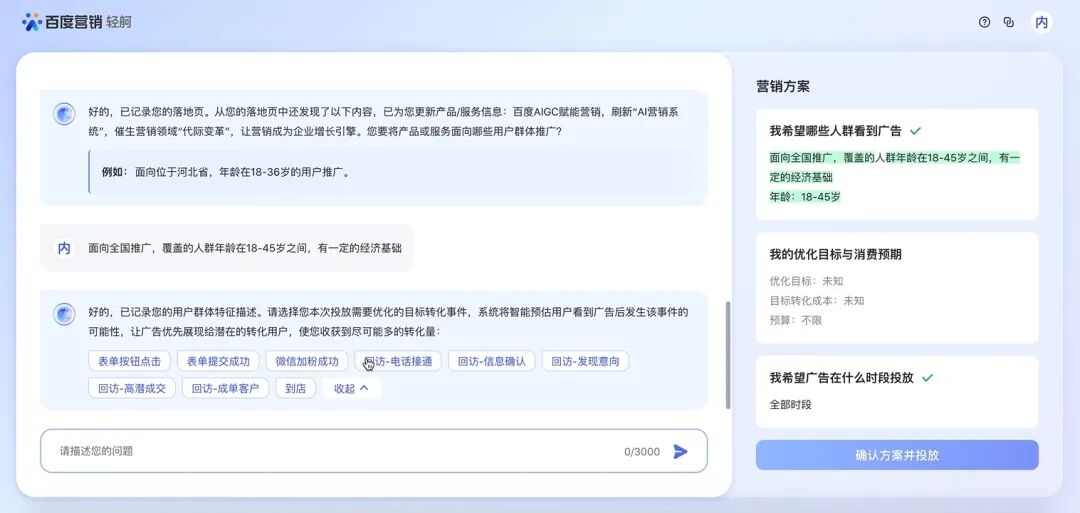The image size is (1080, 513).
Task: Click the 0/3000 character counter
Action: tap(642, 452)
